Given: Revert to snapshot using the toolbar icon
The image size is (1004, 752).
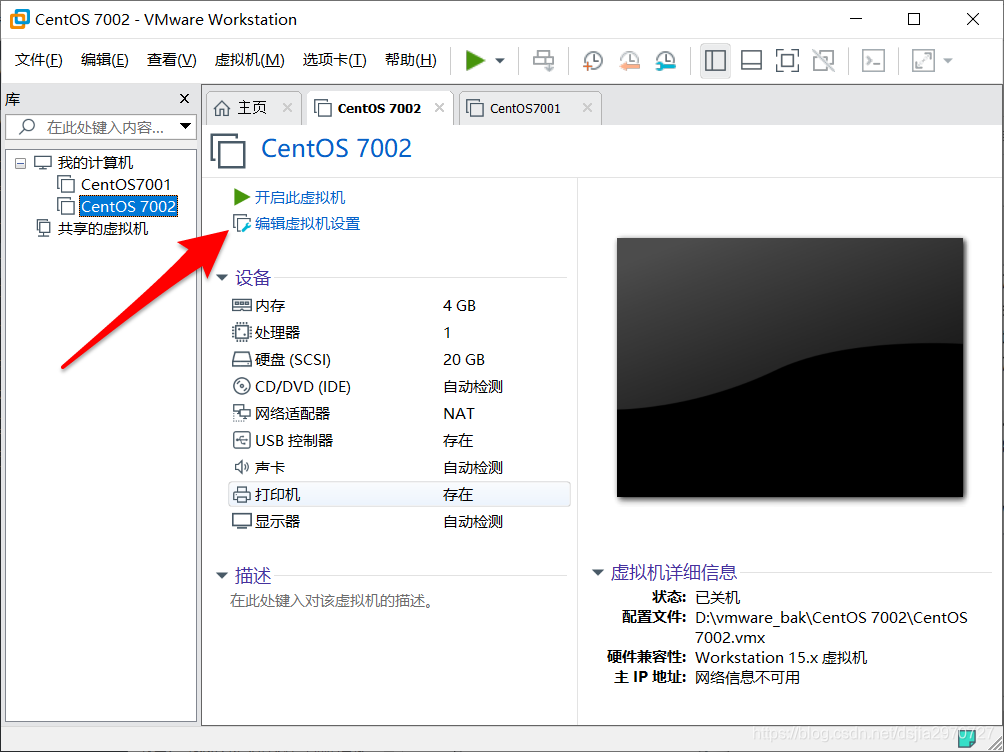Looking at the screenshot, I should tap(629, 61).
